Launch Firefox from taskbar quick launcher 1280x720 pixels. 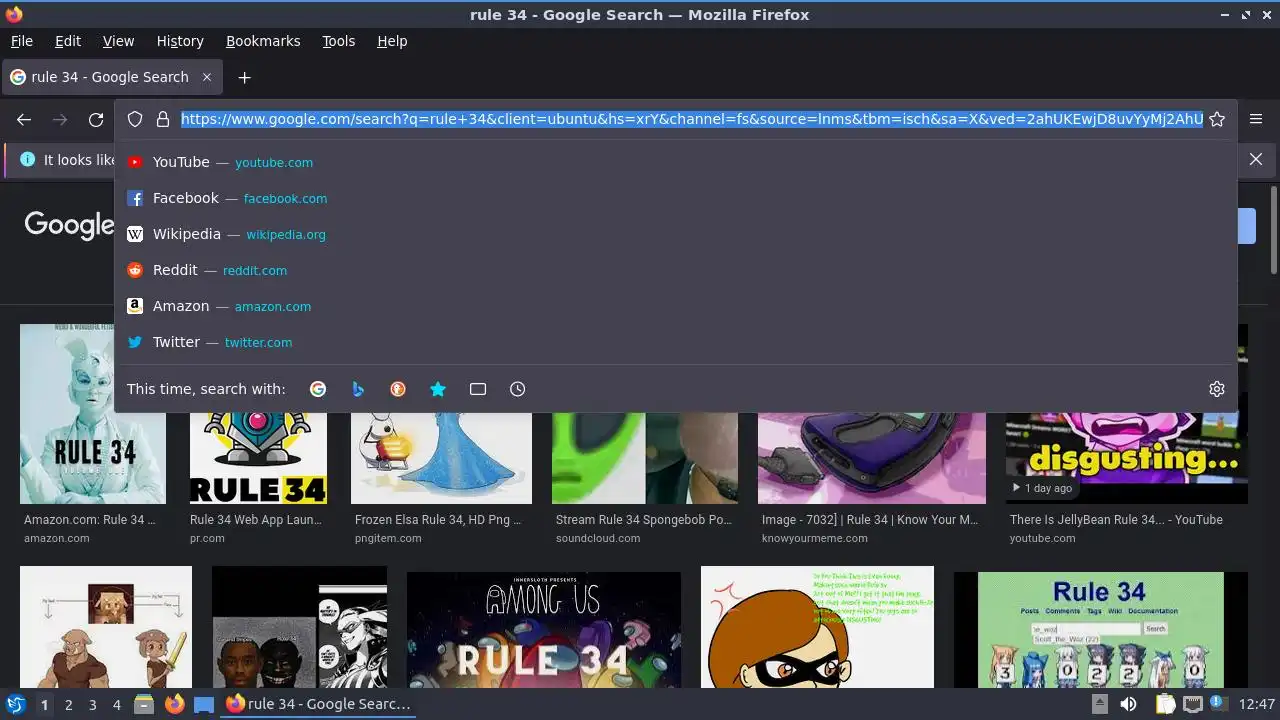(174, 704)
